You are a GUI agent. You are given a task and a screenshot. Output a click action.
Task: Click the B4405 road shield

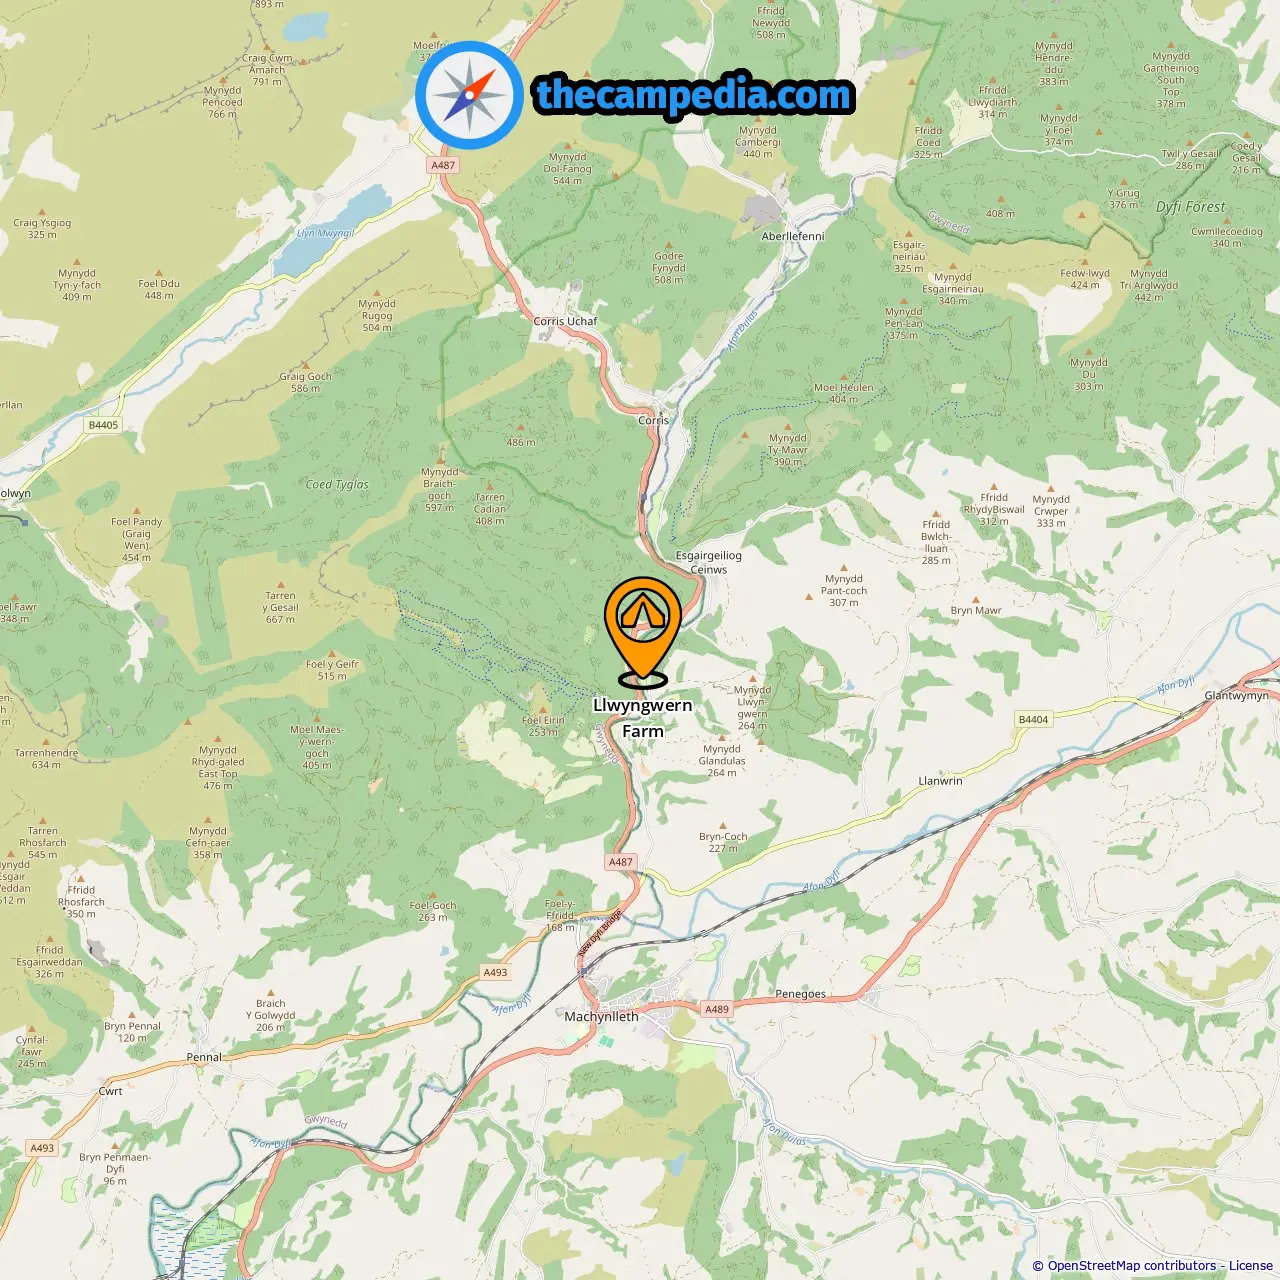click(x=103, y=425)
